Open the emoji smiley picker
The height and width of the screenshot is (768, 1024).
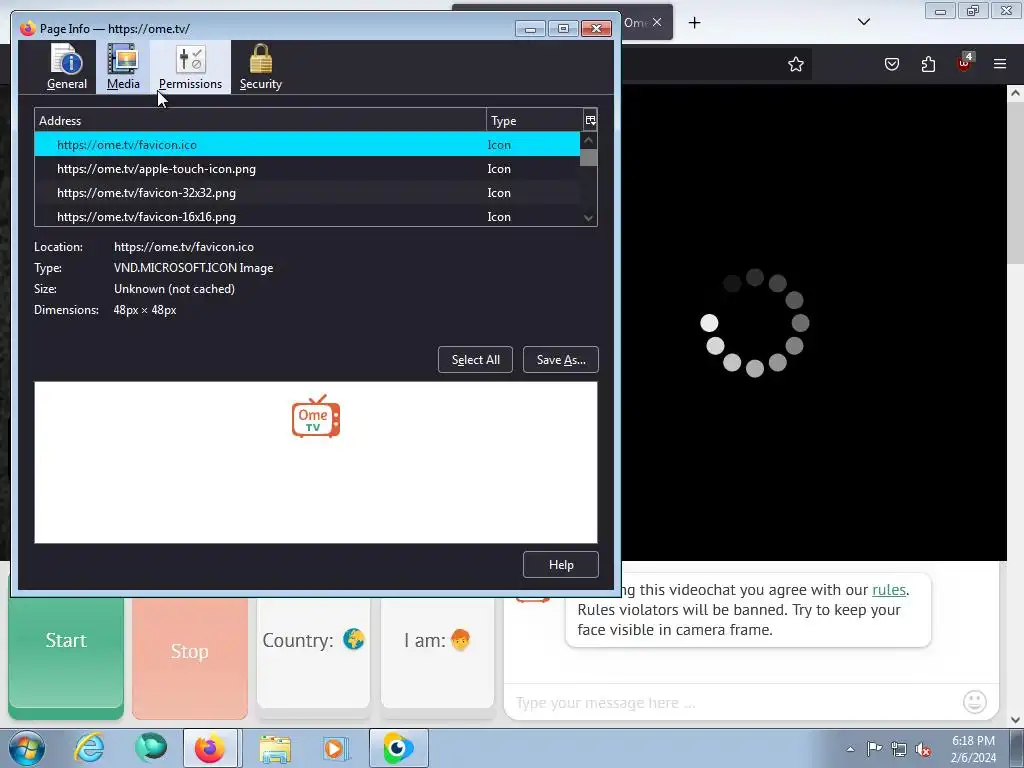[975, 702]
